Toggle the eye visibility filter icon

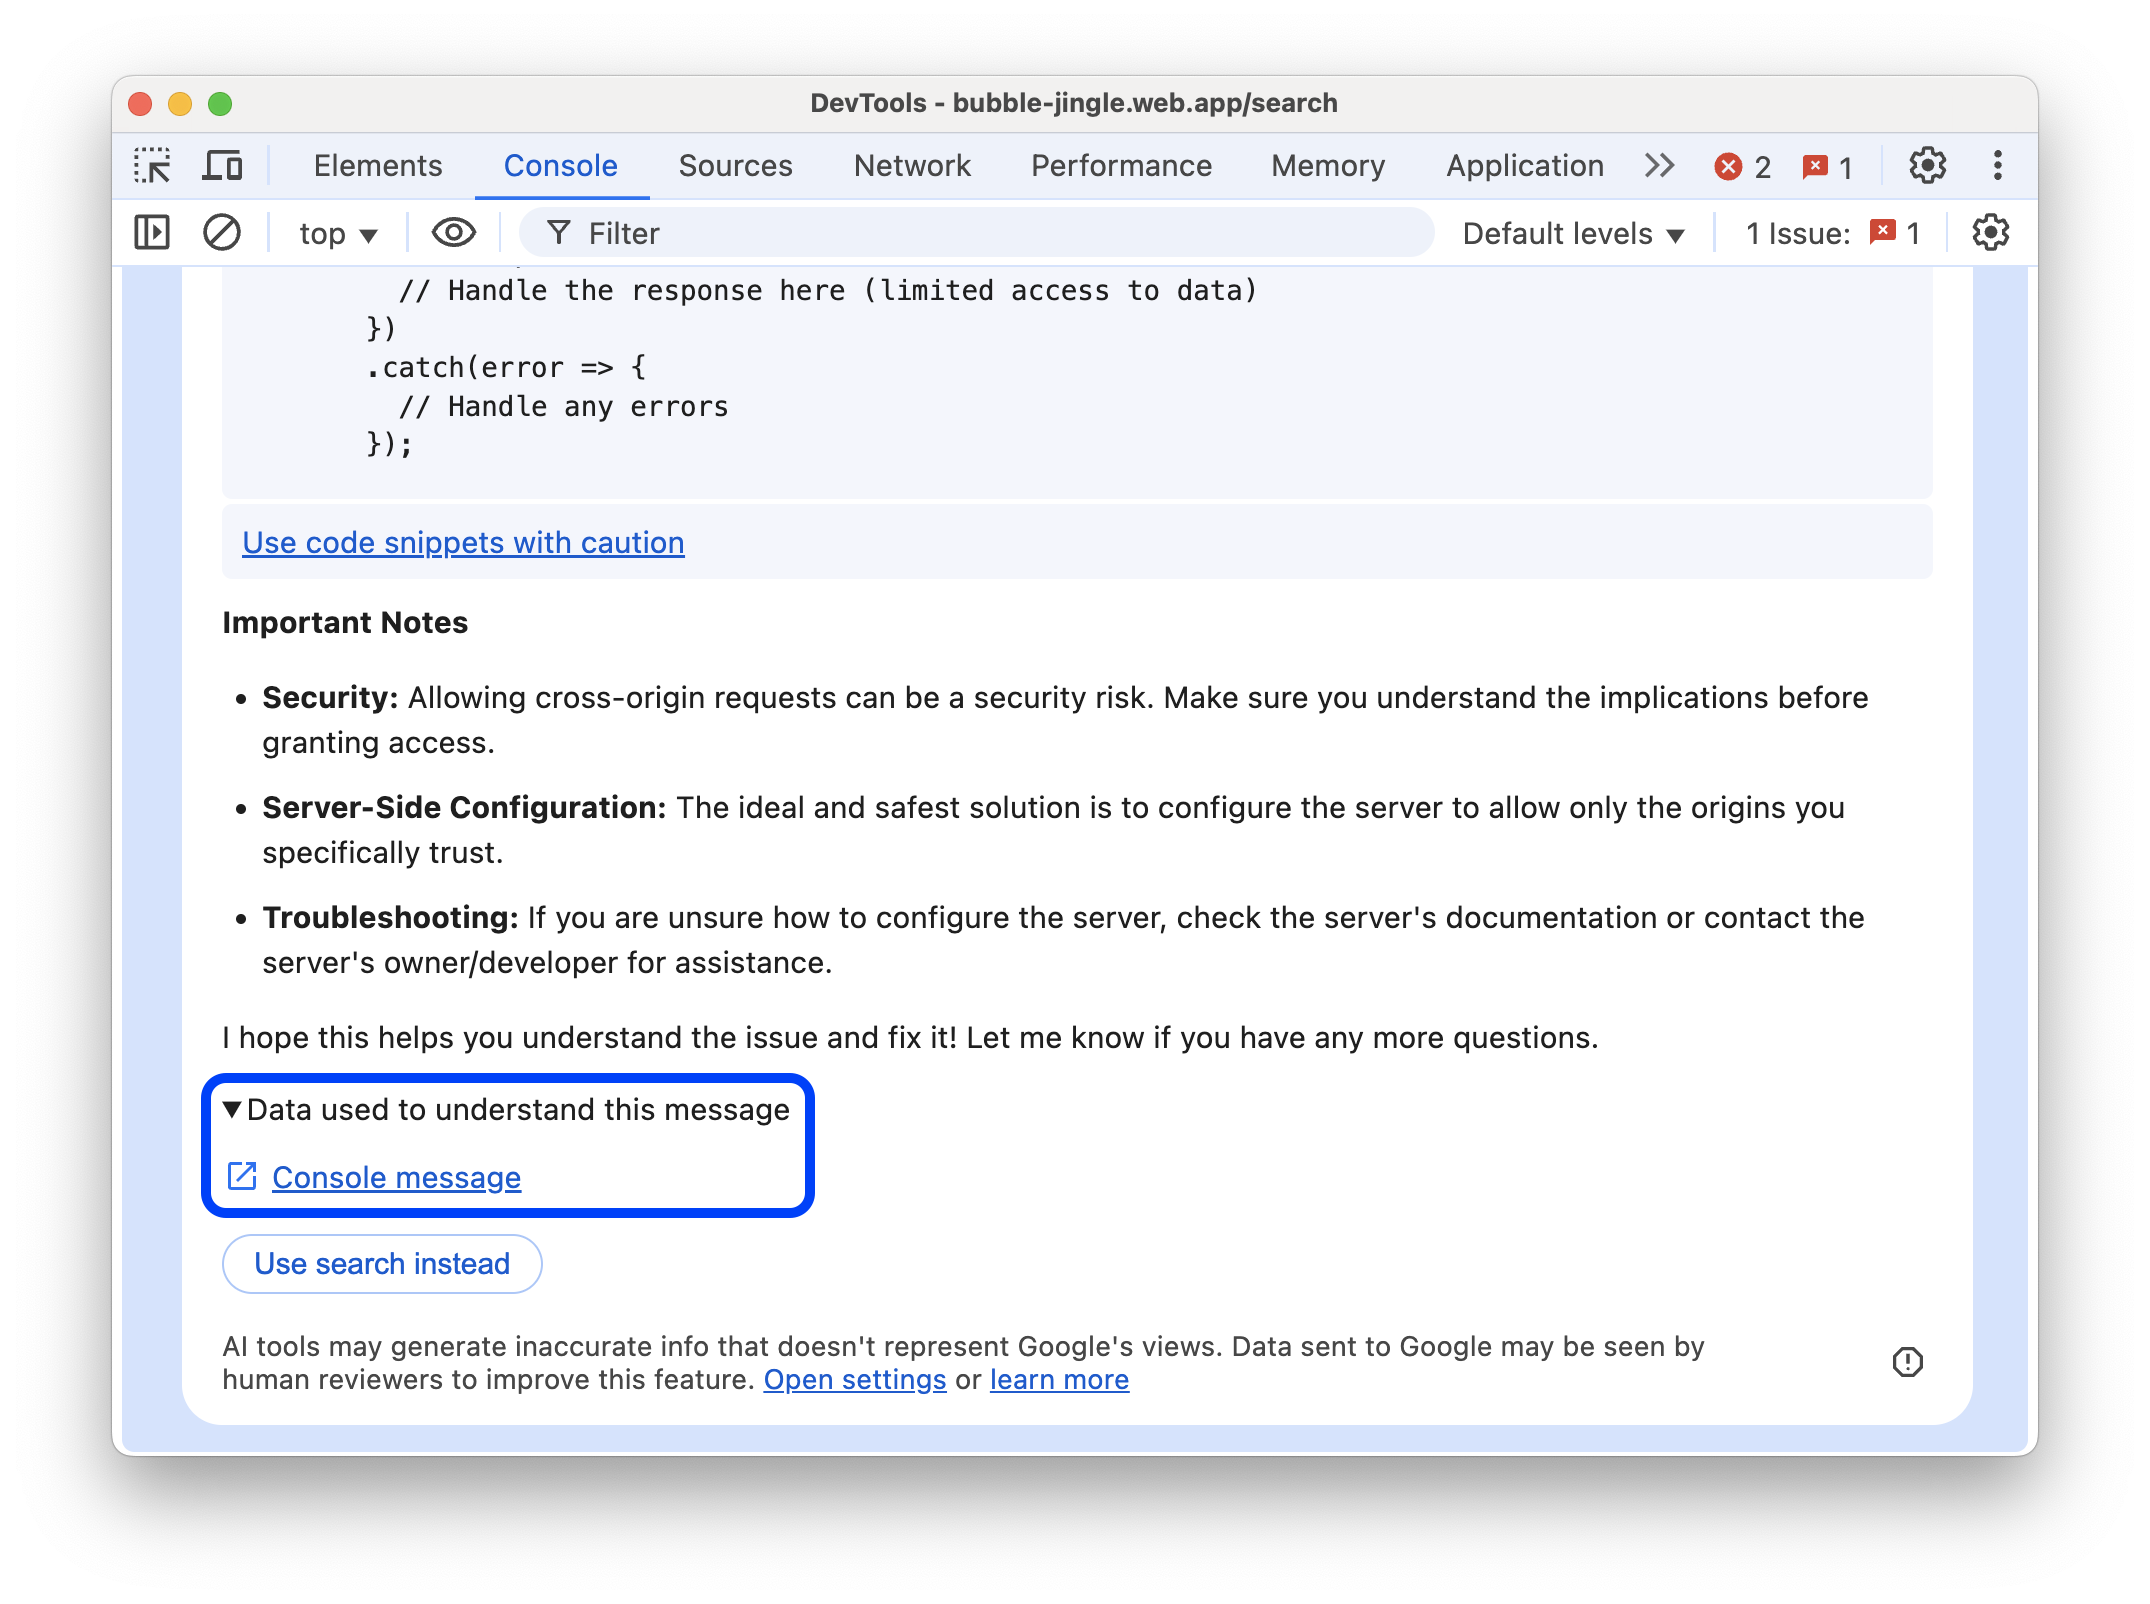click(x=453, y=233)
